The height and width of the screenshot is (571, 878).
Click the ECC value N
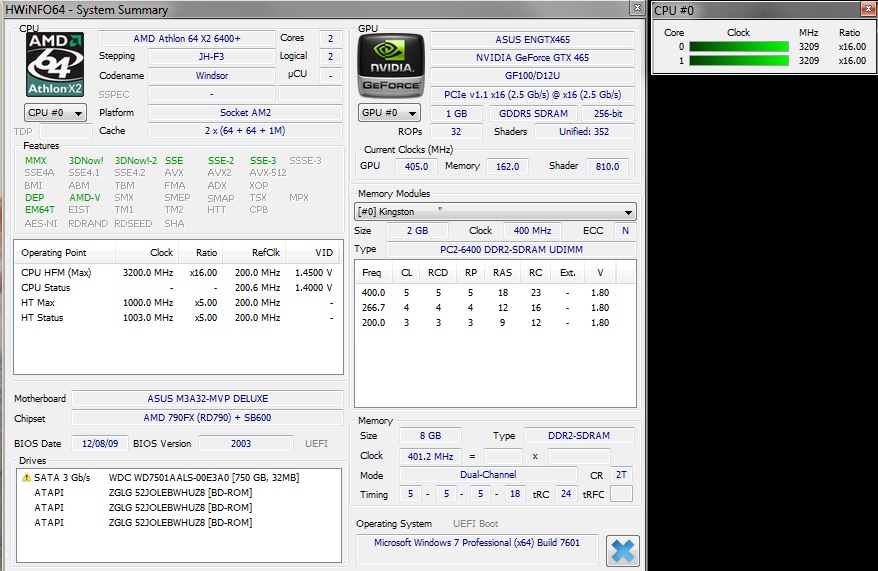pos(625,231)
